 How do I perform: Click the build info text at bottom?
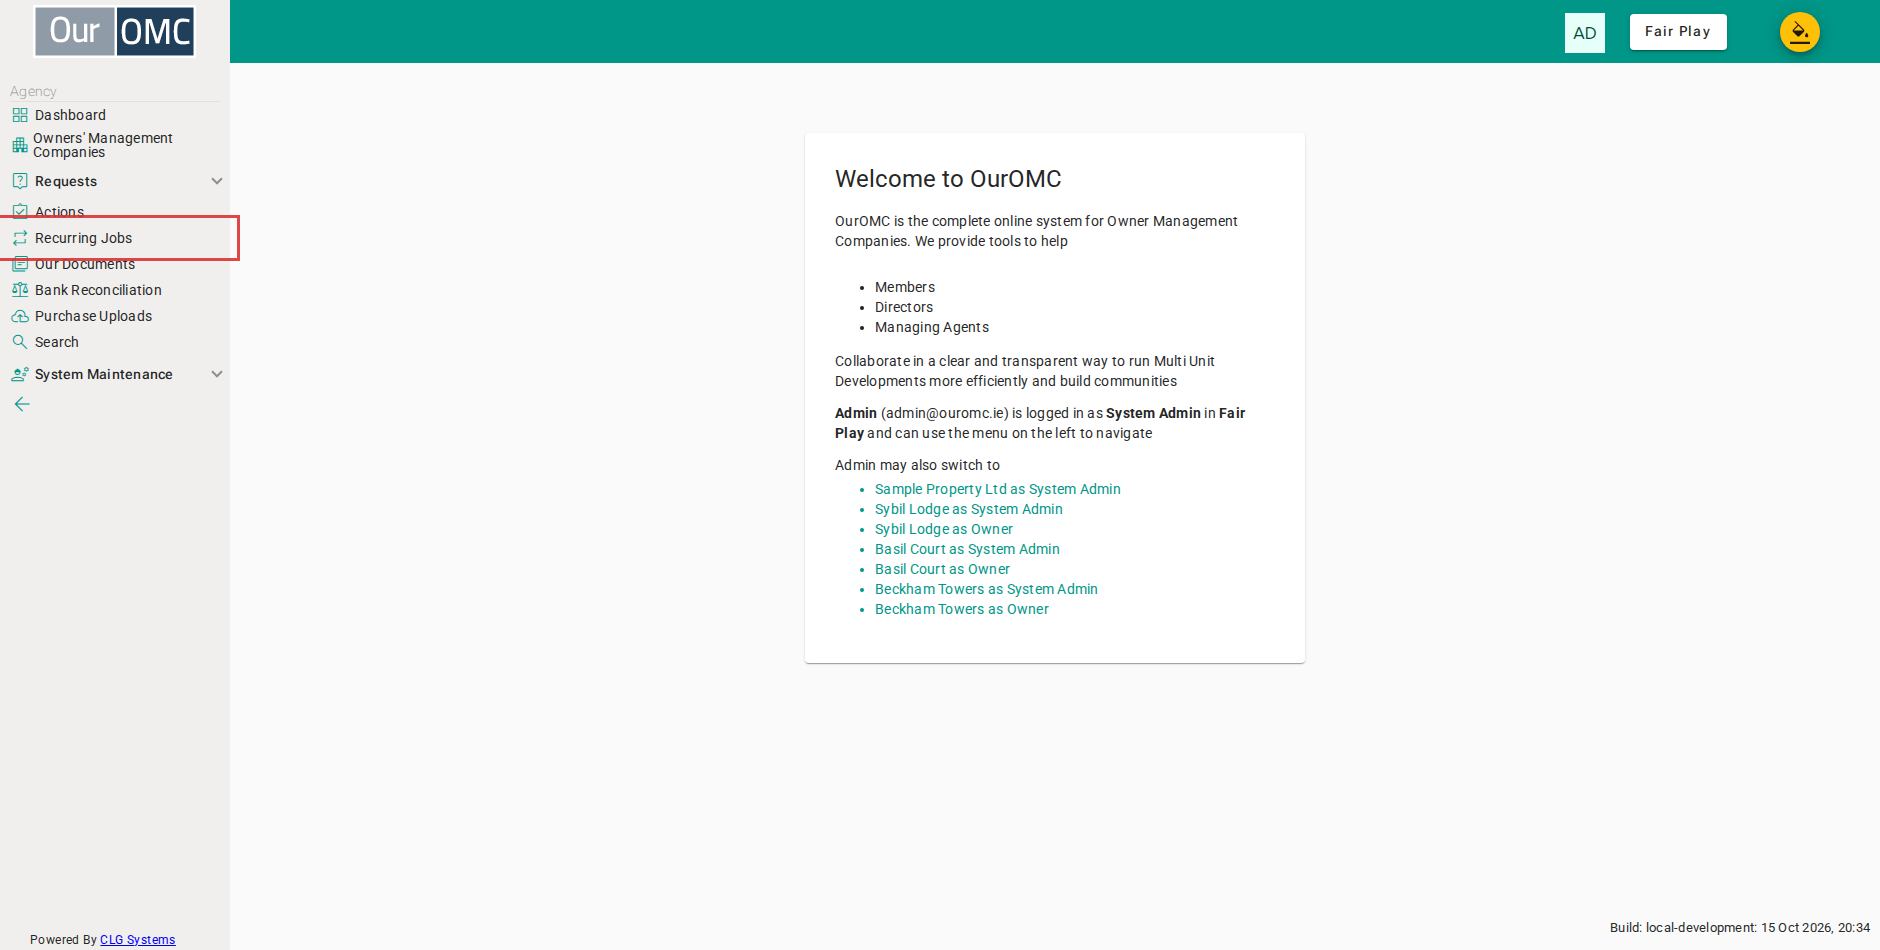[1739, 928]
